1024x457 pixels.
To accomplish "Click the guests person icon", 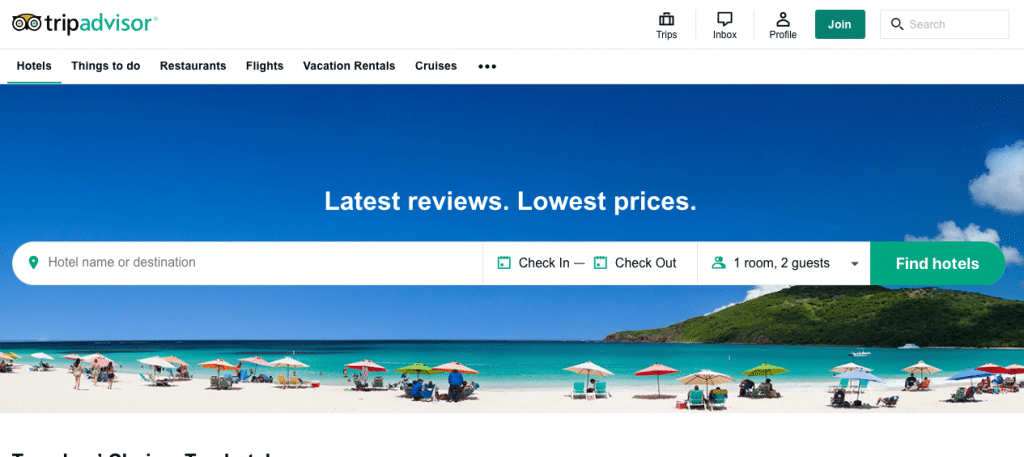I will click(718, 263).
